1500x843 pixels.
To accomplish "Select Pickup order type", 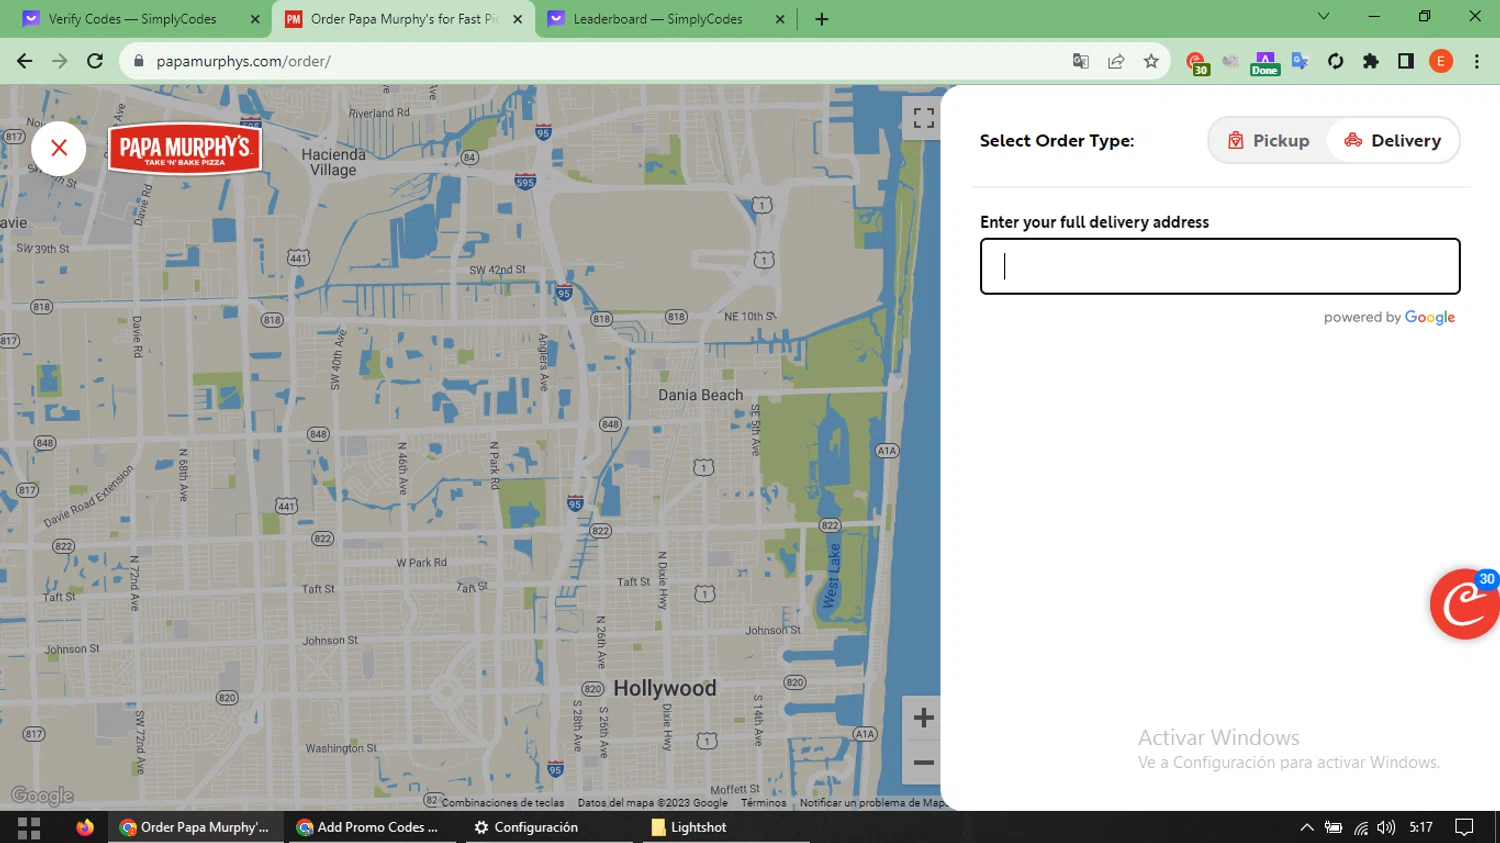I will click(1268, 140).
